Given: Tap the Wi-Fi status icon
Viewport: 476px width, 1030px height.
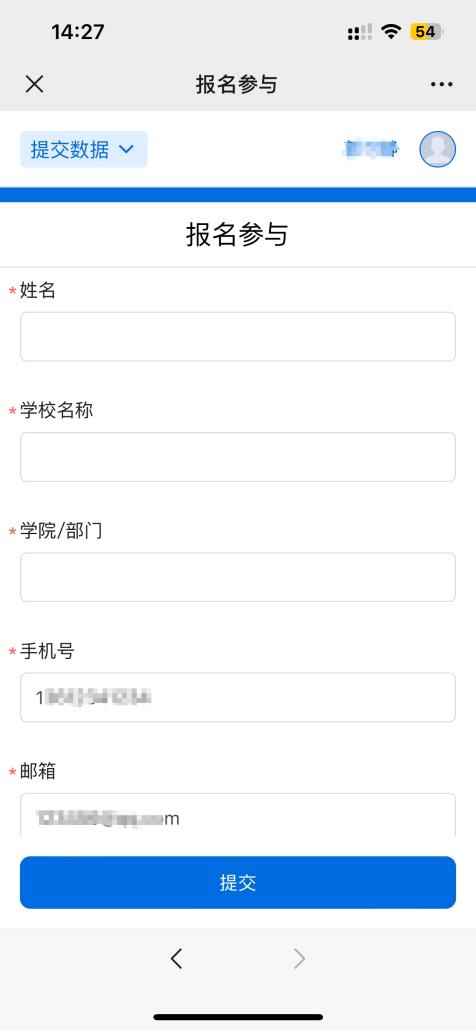Looking at the screenshot, I should point(391,32).
